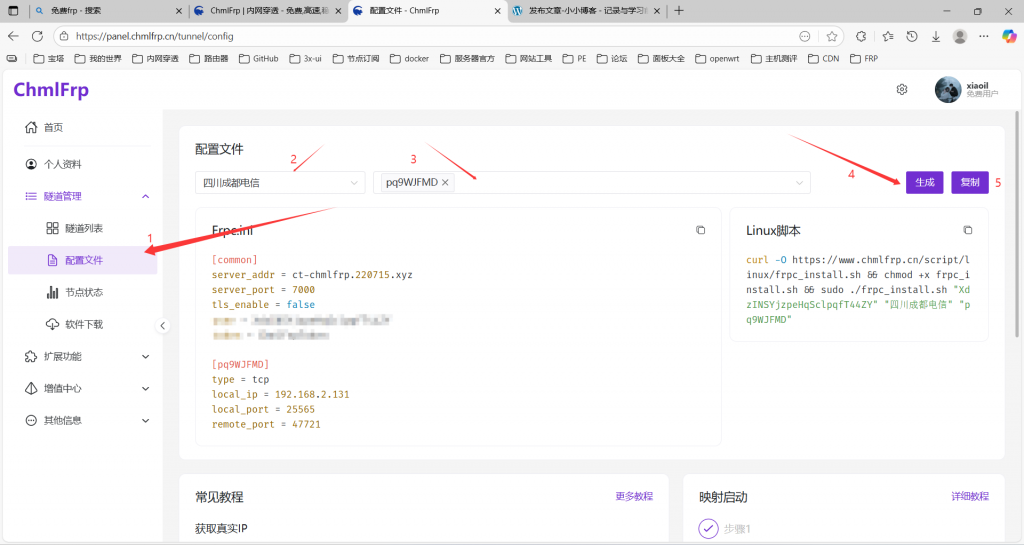Click the browser refresh icon
The image size is (1024, 545).
(x=36, y=36)
